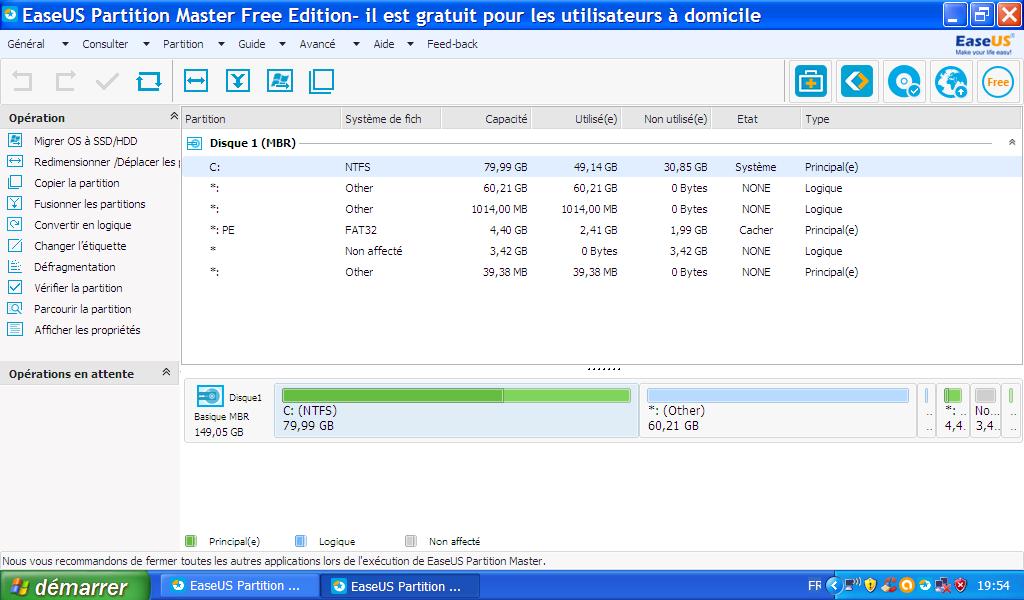The height and width of the screenshot is (600, 1024).
Task: Click the resize/move partition toolbar icon
Action: click(x=196, y=82)
